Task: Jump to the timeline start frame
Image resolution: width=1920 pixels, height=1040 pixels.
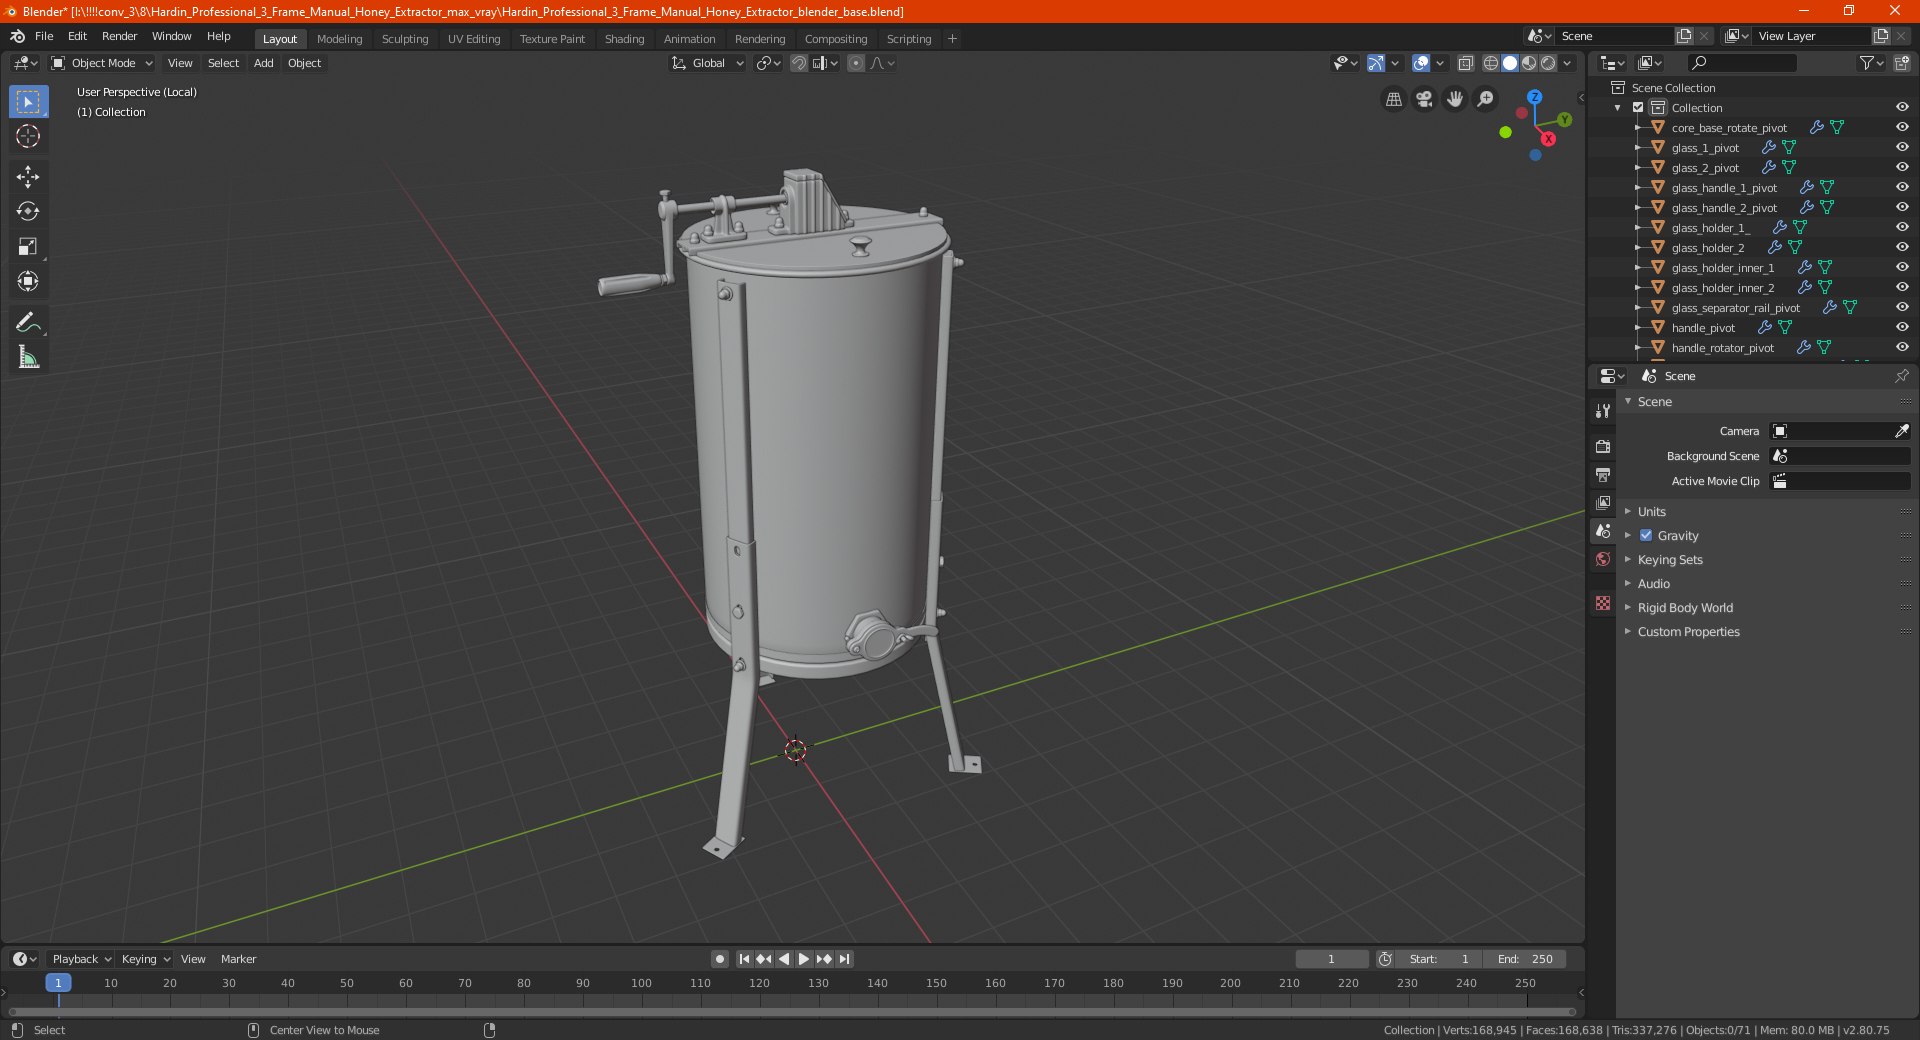Action: point(744,959)
